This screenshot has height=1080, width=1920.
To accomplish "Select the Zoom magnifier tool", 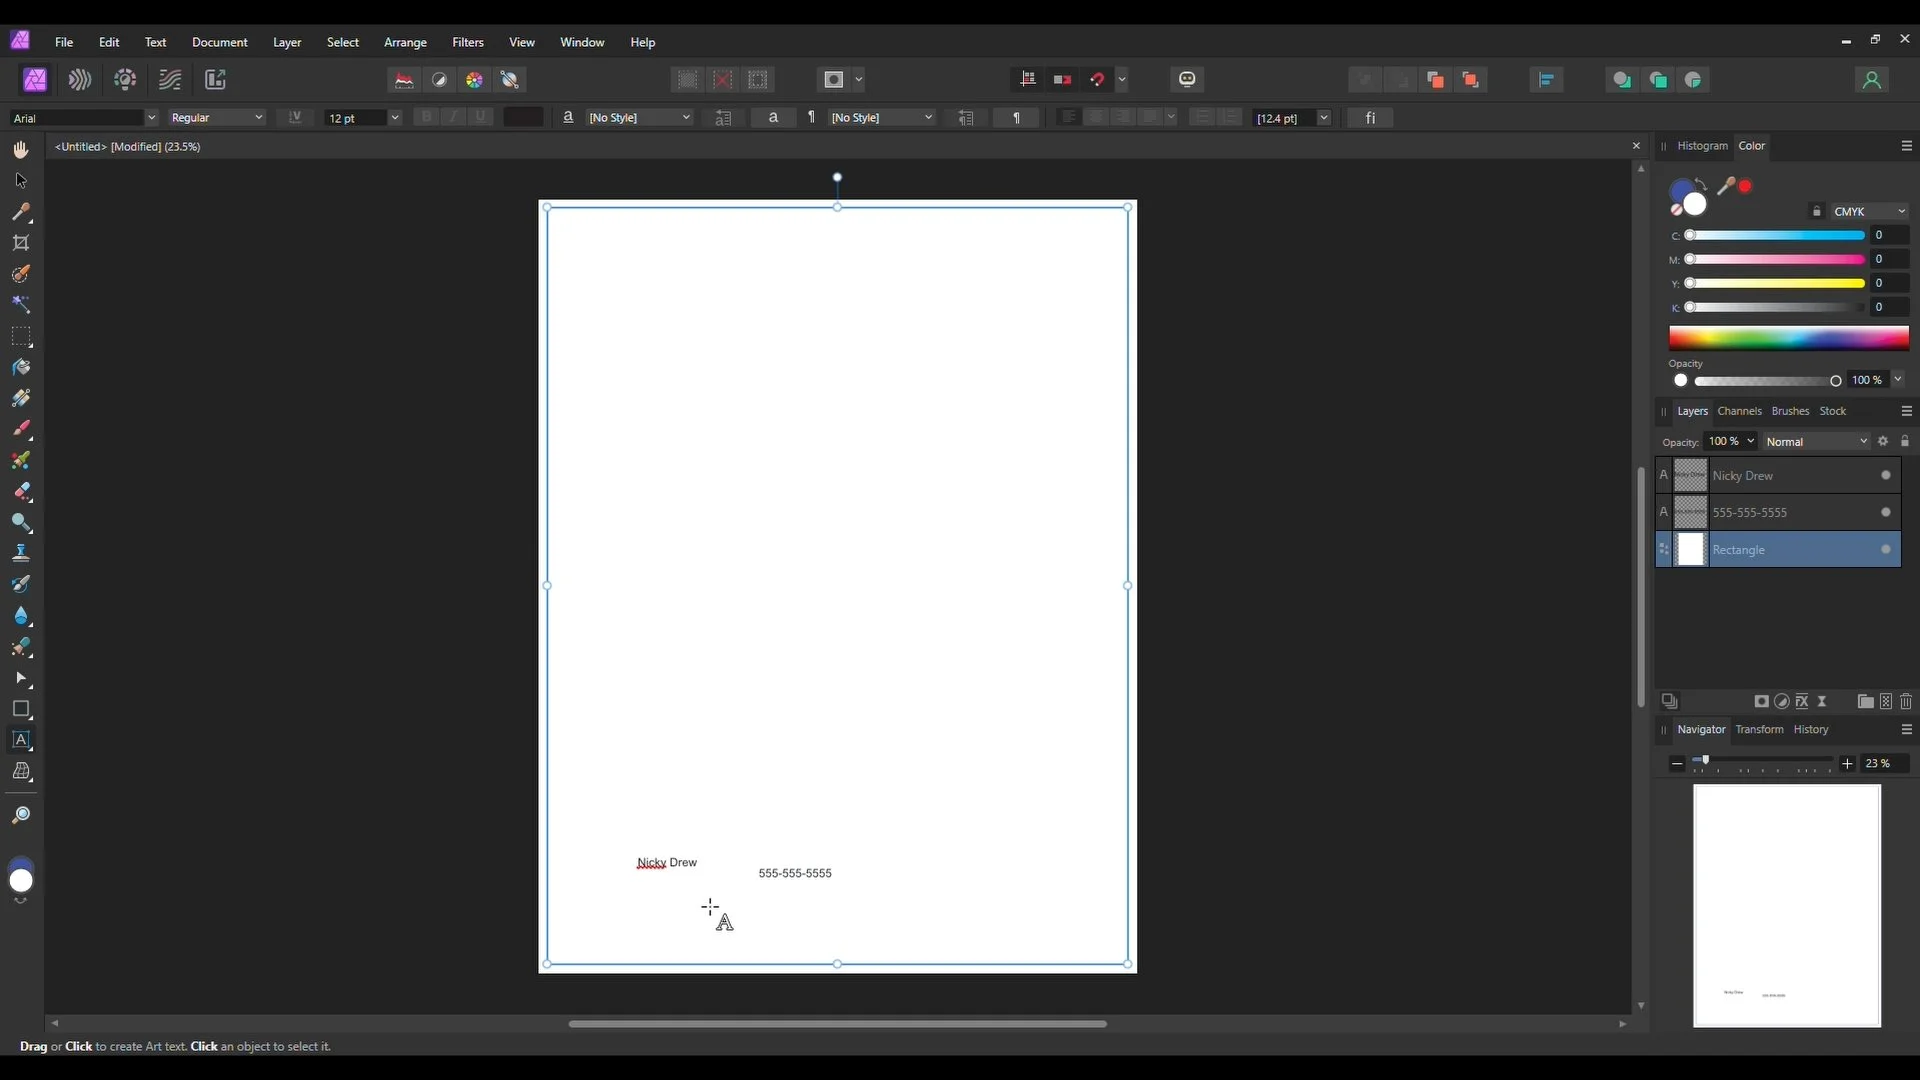I will pyautogui.click(x=21, y=816).
